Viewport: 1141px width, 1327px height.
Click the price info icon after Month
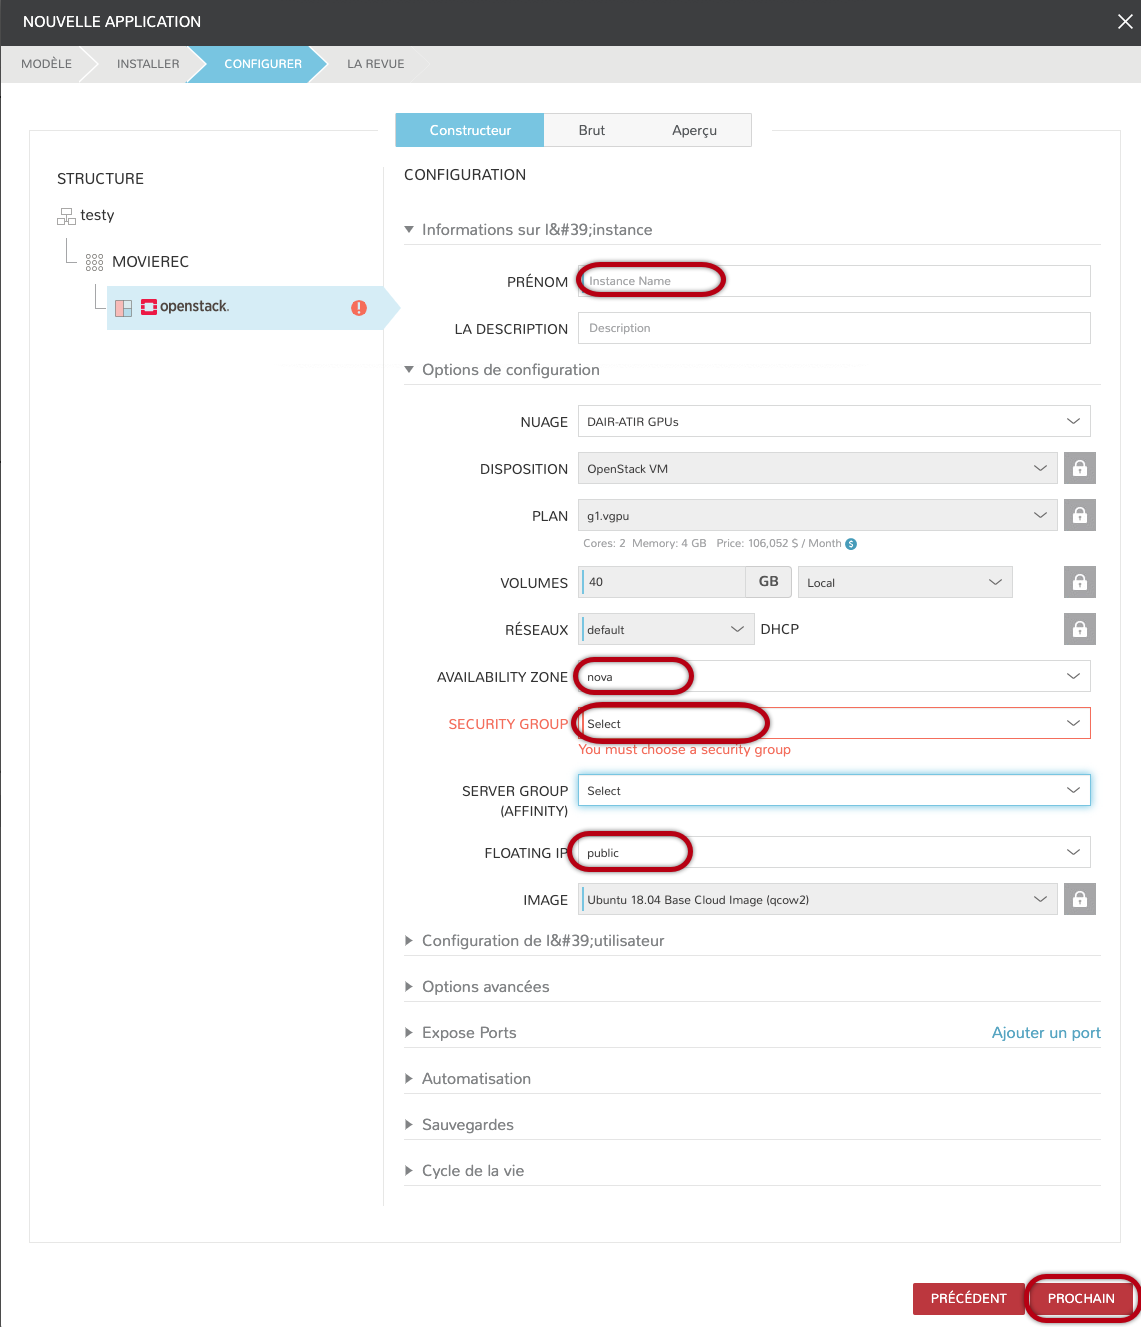click(851, 544)
